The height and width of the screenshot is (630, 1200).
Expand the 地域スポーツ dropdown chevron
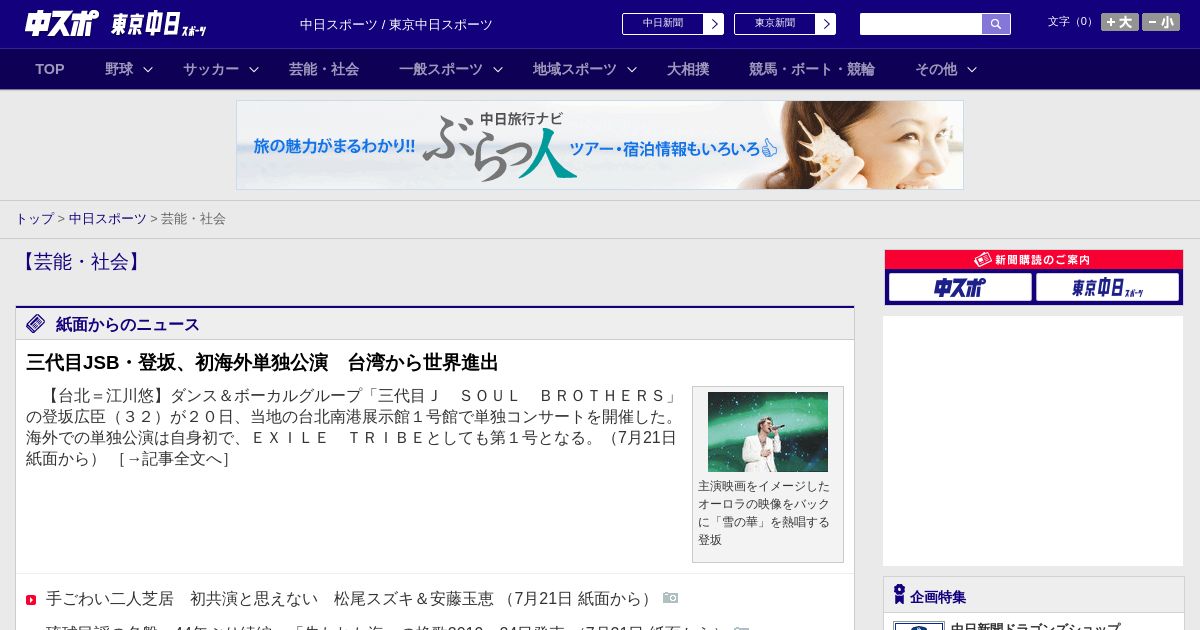coord(632,69)
